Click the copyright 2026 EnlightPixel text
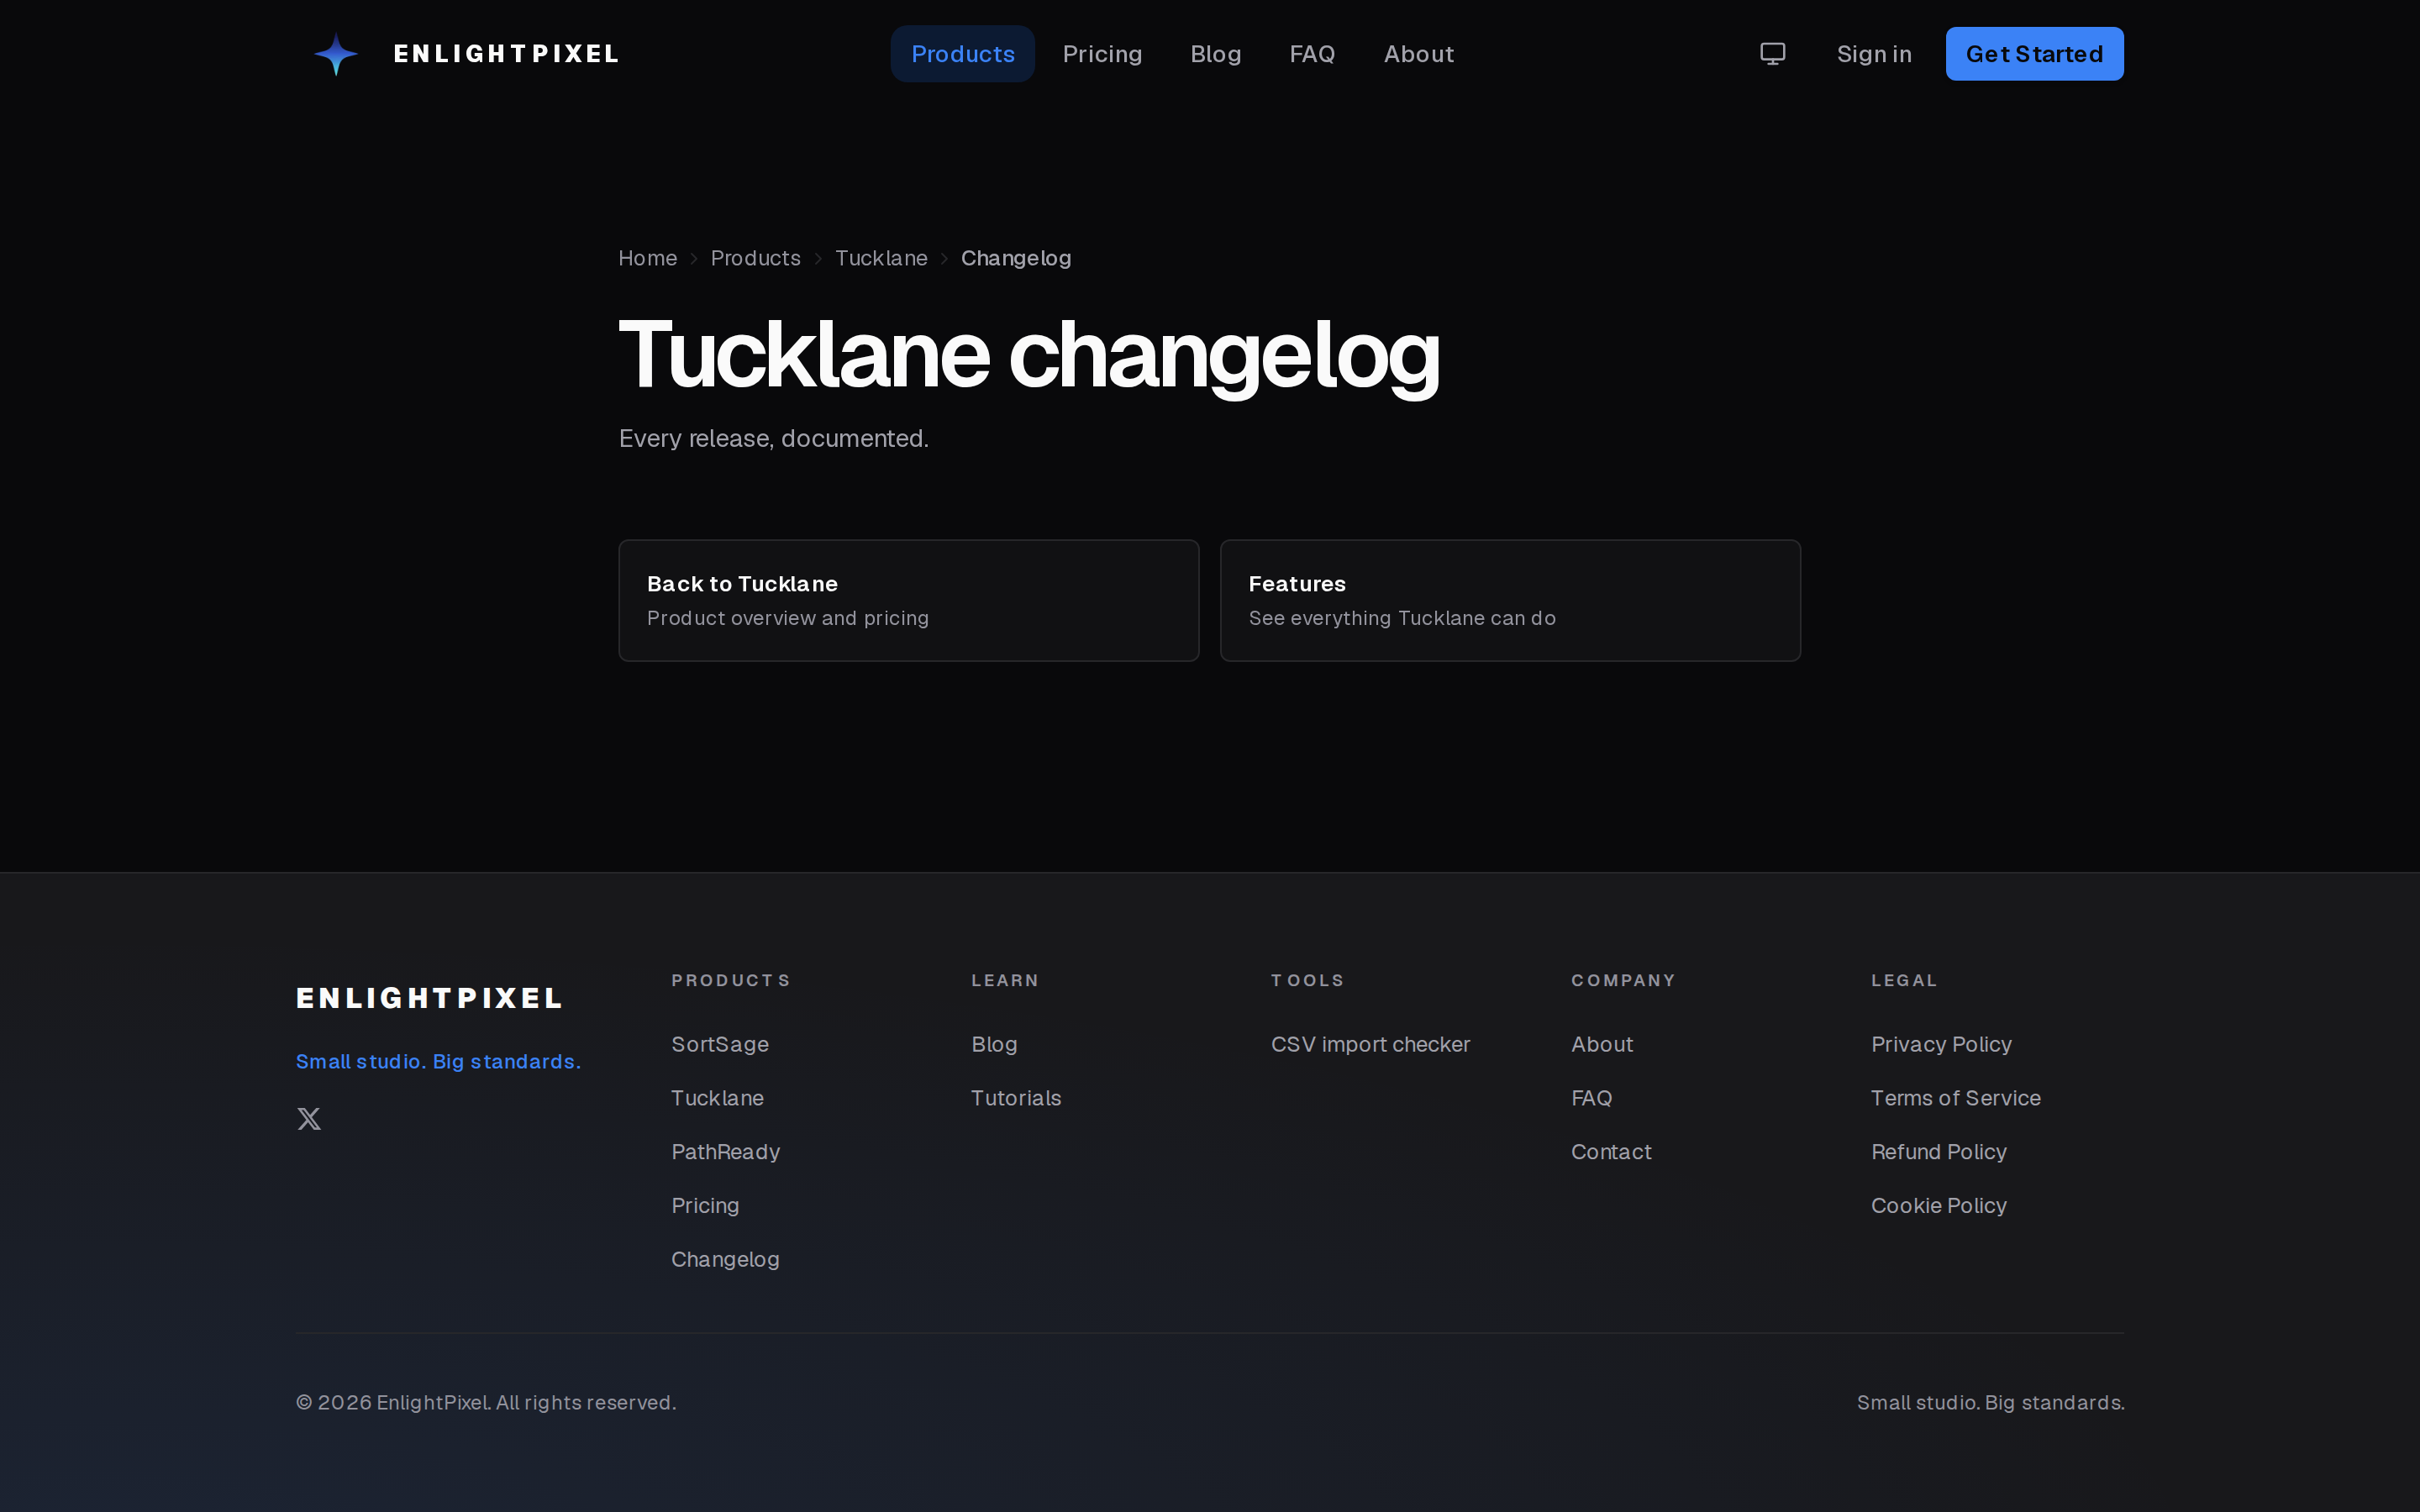This screenshot has height=1512, width=2420. click(x=486, y=1403)
